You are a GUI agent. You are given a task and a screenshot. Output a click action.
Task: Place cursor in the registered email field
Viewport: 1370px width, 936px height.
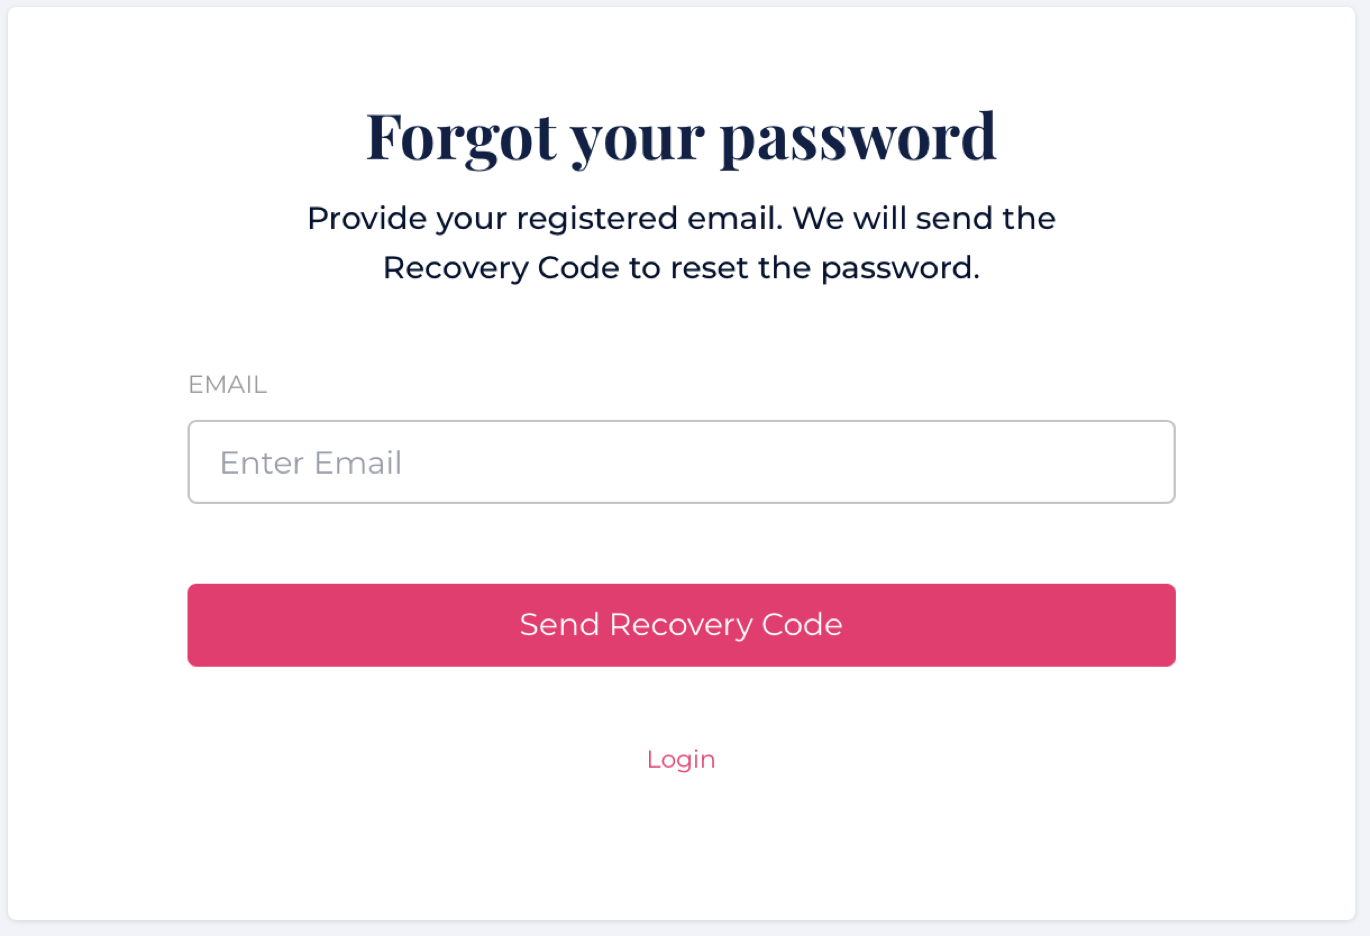tap(681, 462)
